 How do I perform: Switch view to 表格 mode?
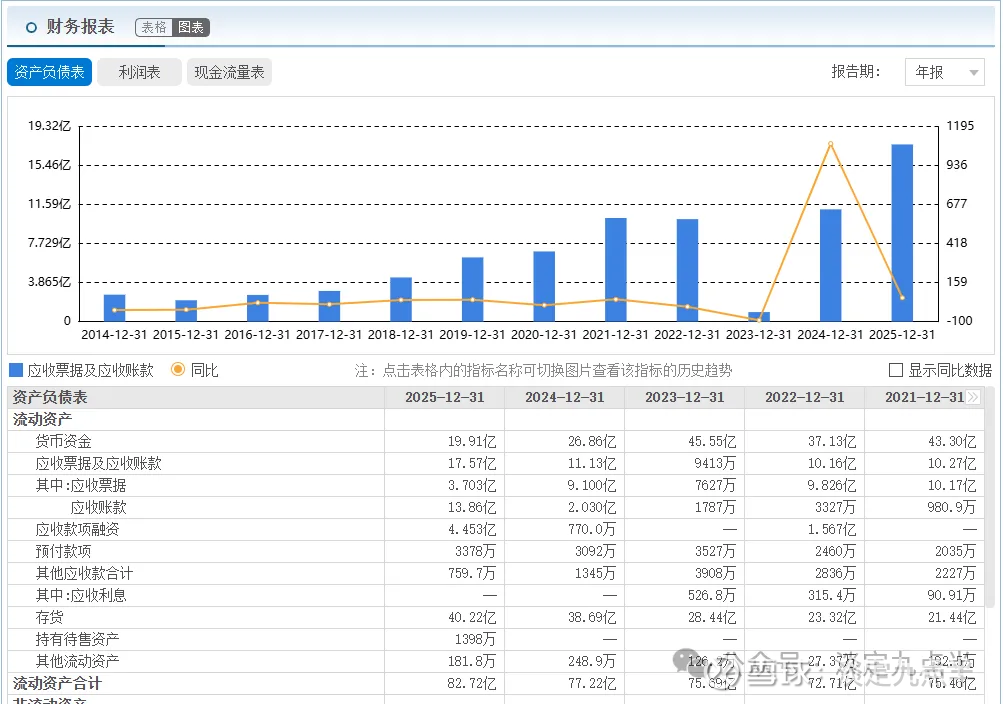coord(154,28)
